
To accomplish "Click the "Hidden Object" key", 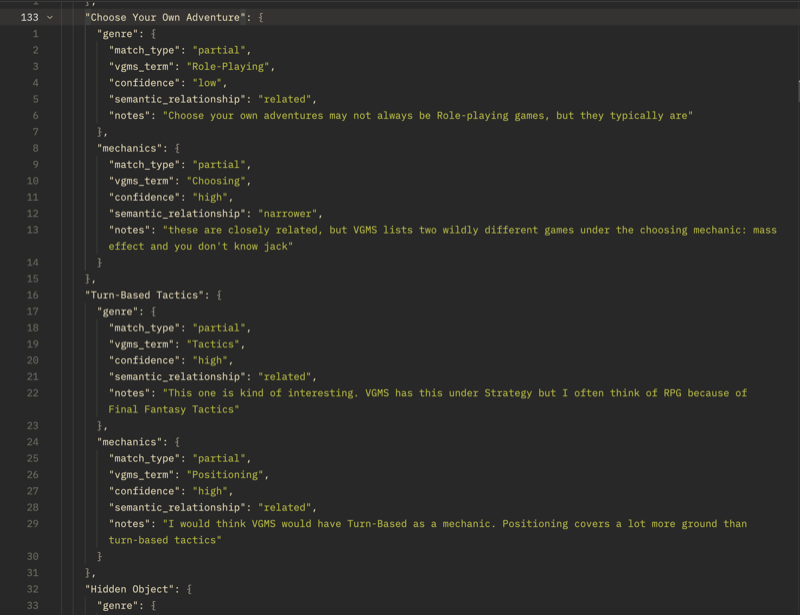I will click(129, 589).
